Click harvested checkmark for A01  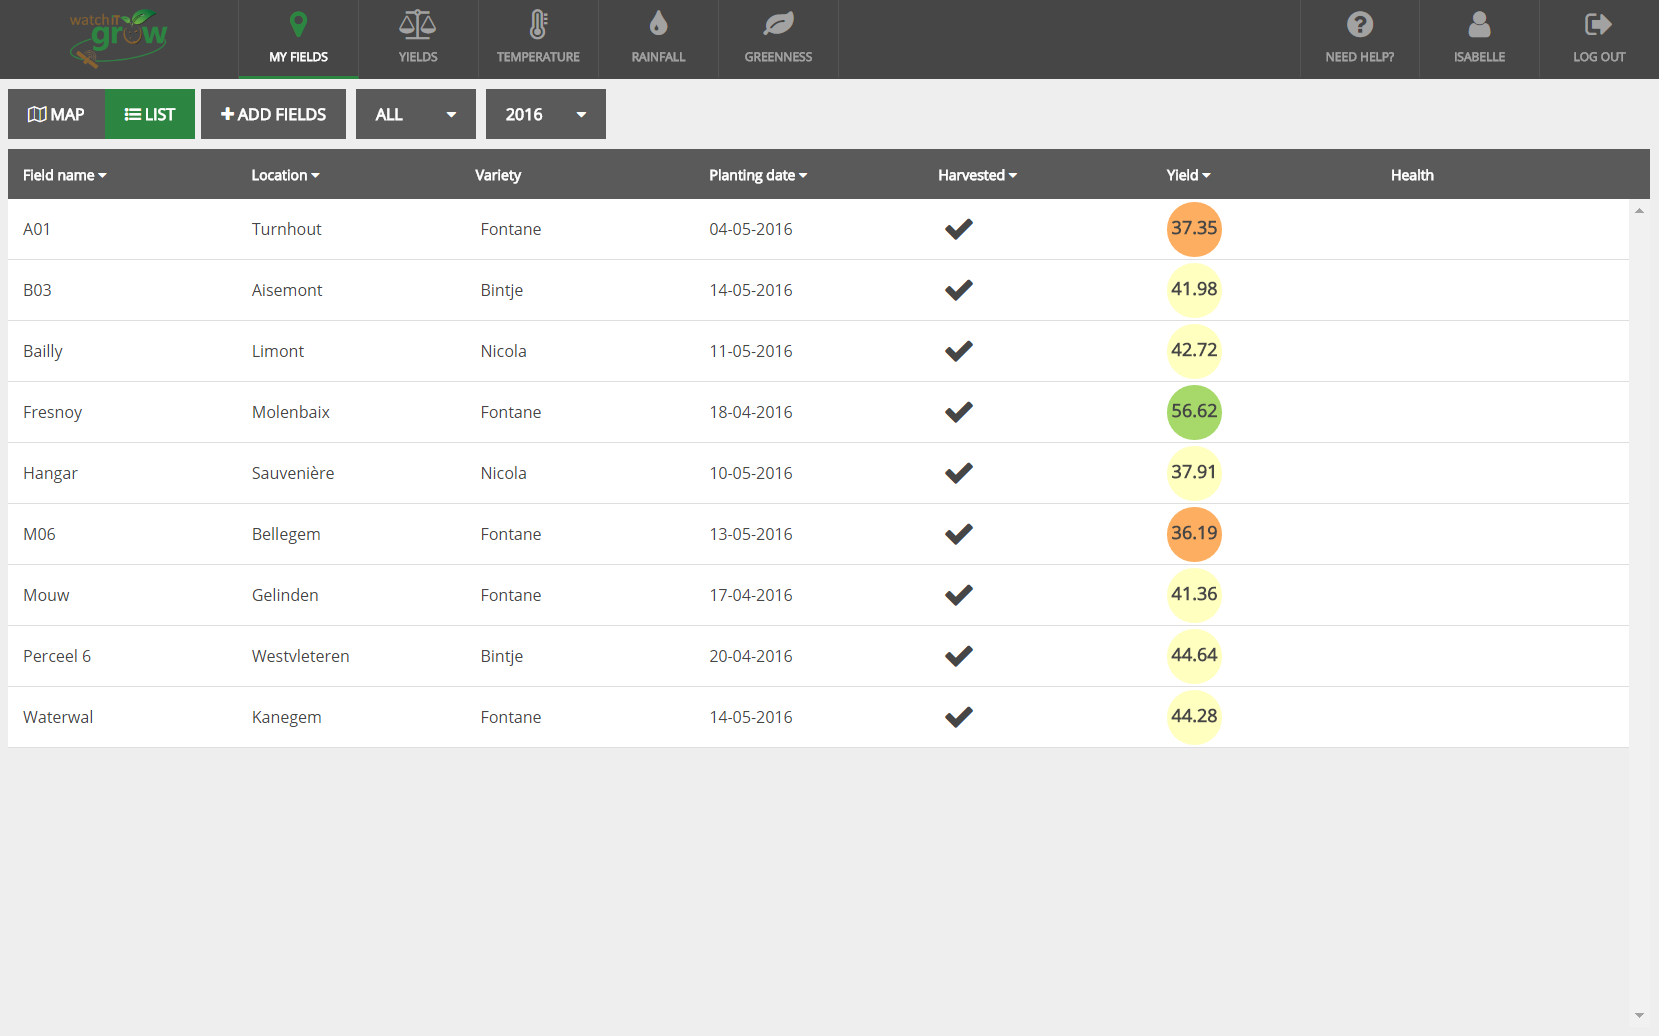tap(959, 229)
